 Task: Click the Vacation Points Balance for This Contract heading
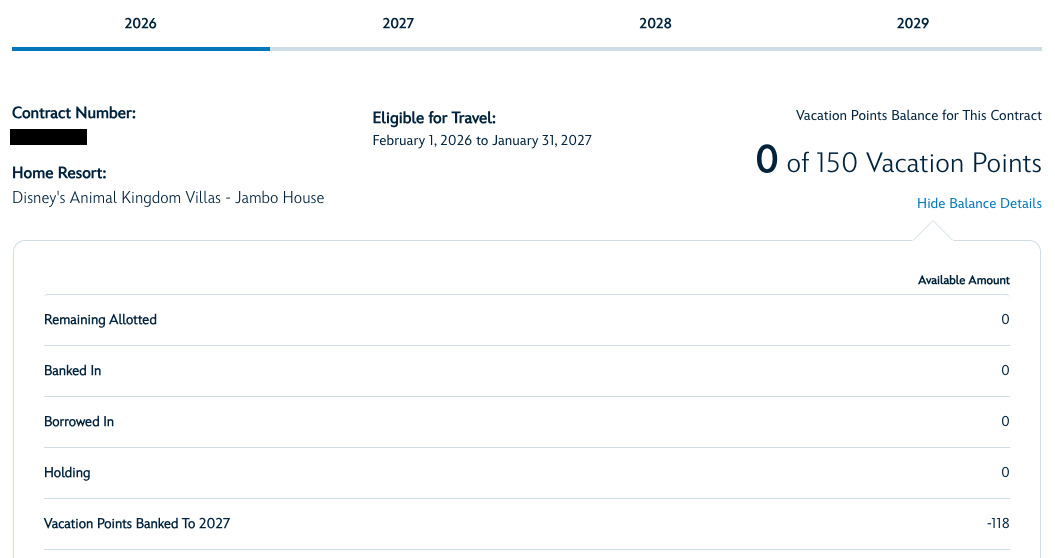pyautogui.click(x=918, y=116)
